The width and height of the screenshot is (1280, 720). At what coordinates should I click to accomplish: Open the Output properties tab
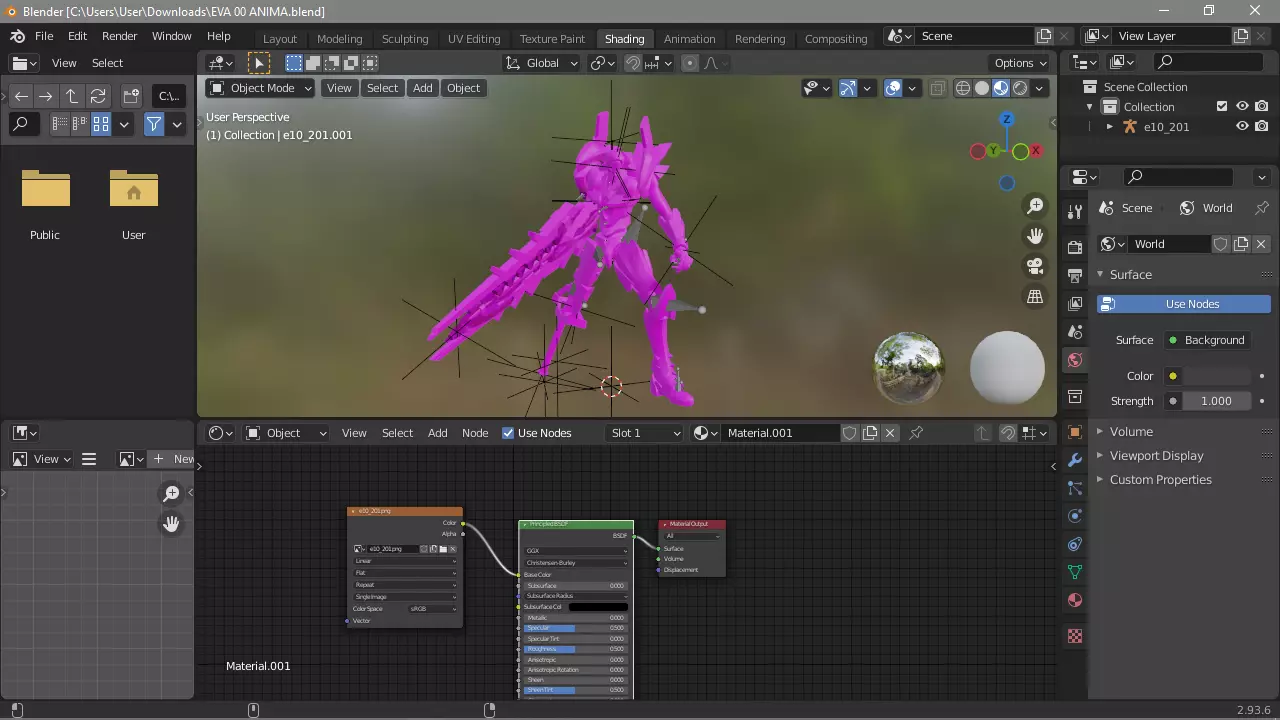tap(1075, 275)
